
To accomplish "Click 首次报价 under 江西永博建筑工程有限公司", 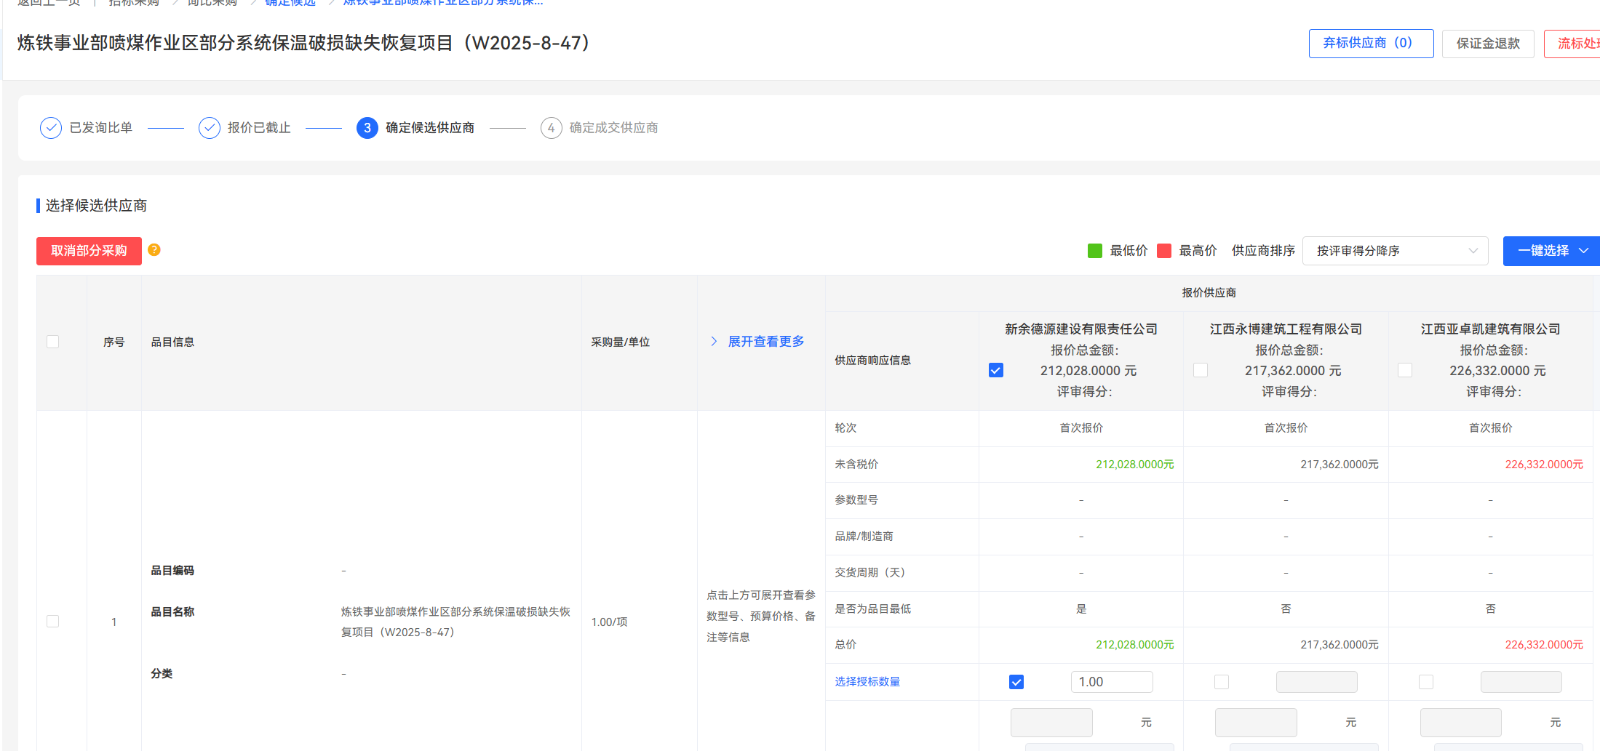I will 1286,428.
